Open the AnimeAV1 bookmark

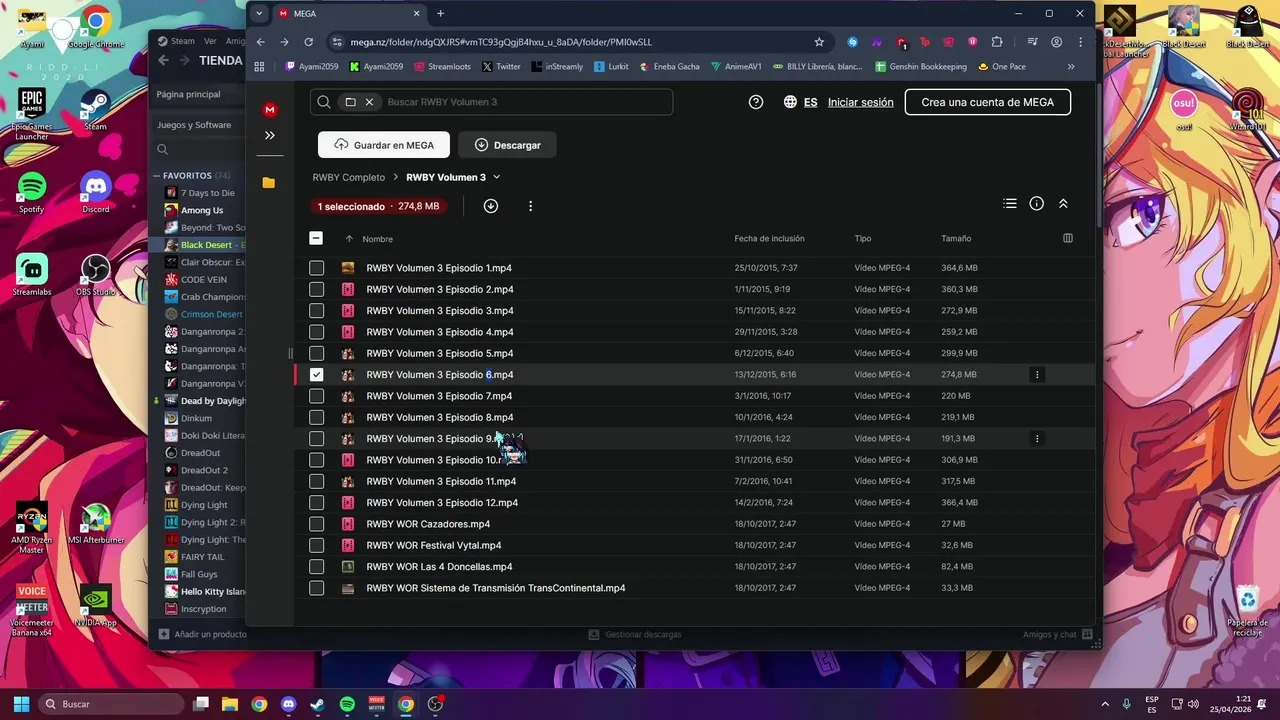736,67
